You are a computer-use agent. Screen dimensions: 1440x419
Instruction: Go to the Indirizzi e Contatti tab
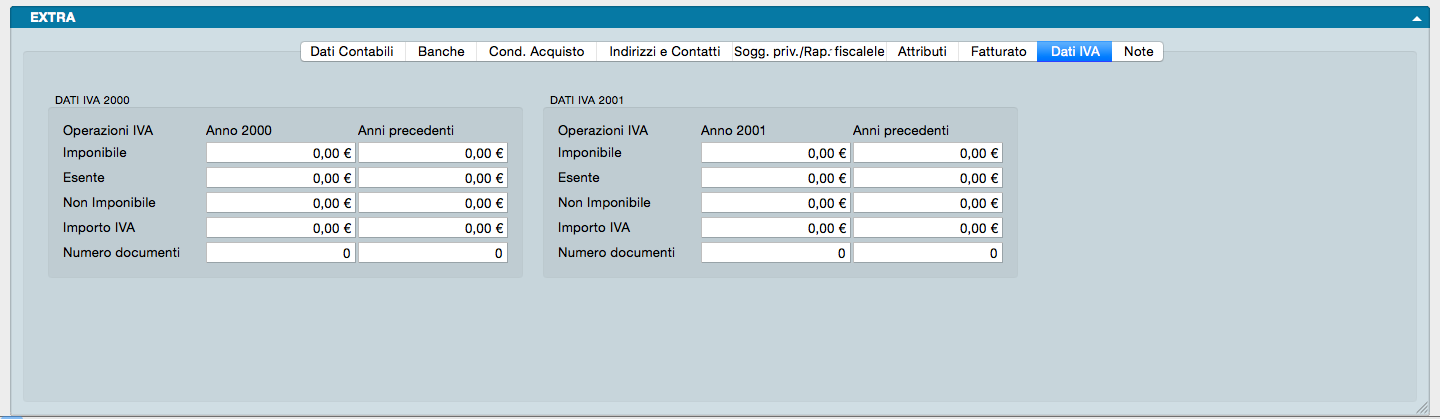click(664, 51)
